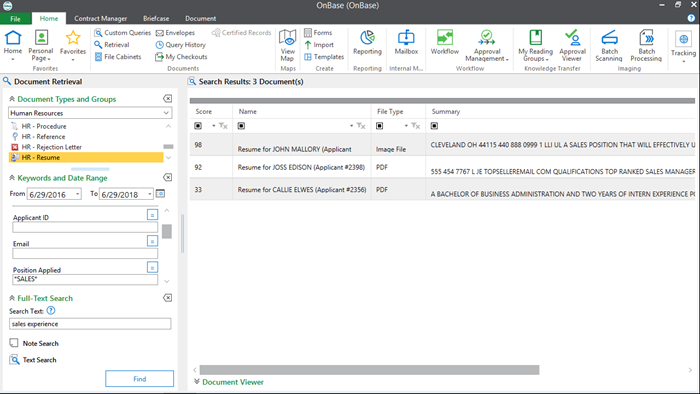
Task: Start Batch Scanning
Action: click(x=609, y=46)
